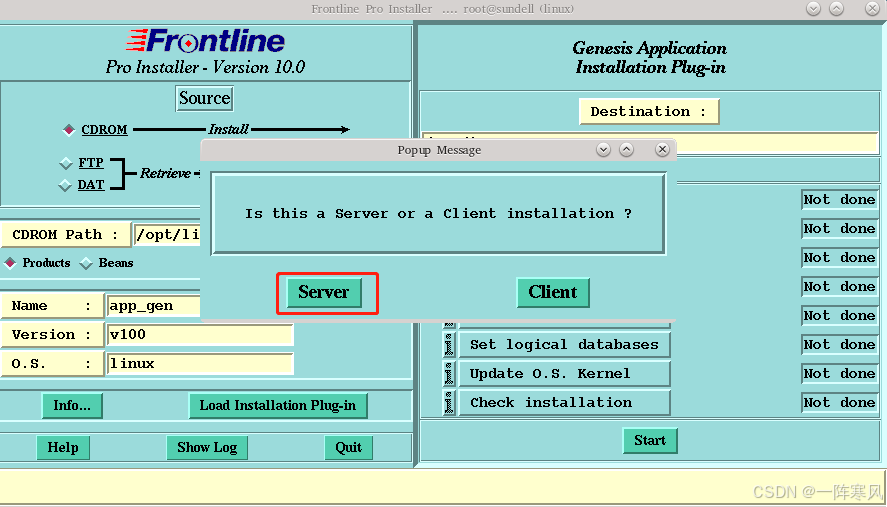The height and width of the screenshot is (507, 887).
Task: Click the 'Version :' label
Action: point(51,334)
